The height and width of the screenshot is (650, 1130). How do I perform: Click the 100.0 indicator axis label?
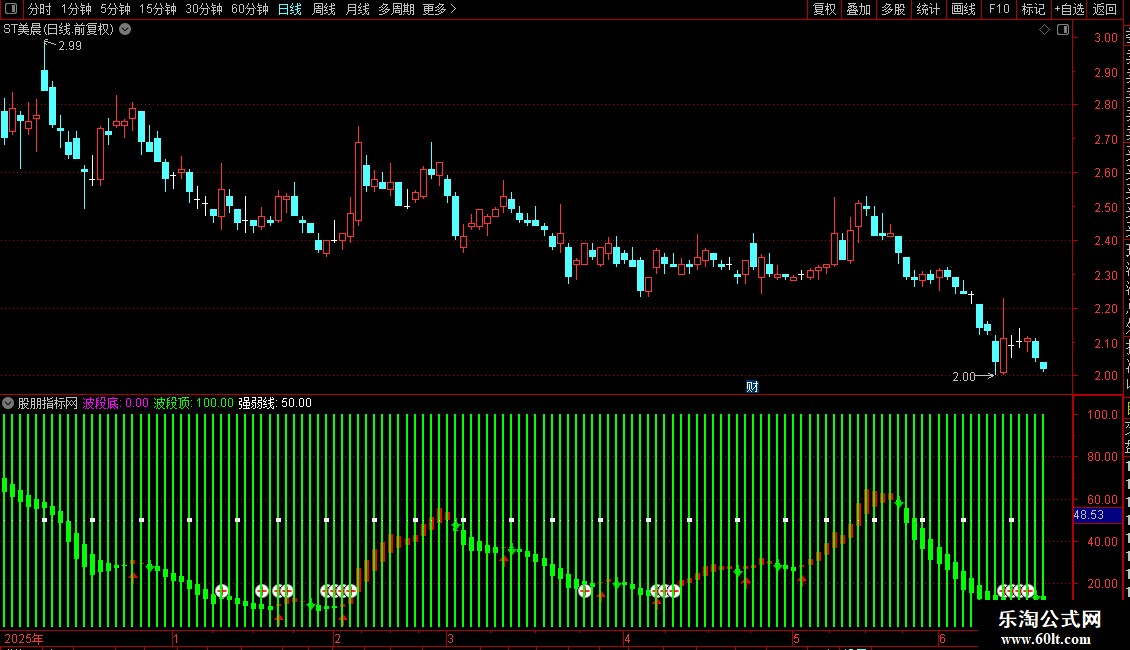tap(1103, 414)
